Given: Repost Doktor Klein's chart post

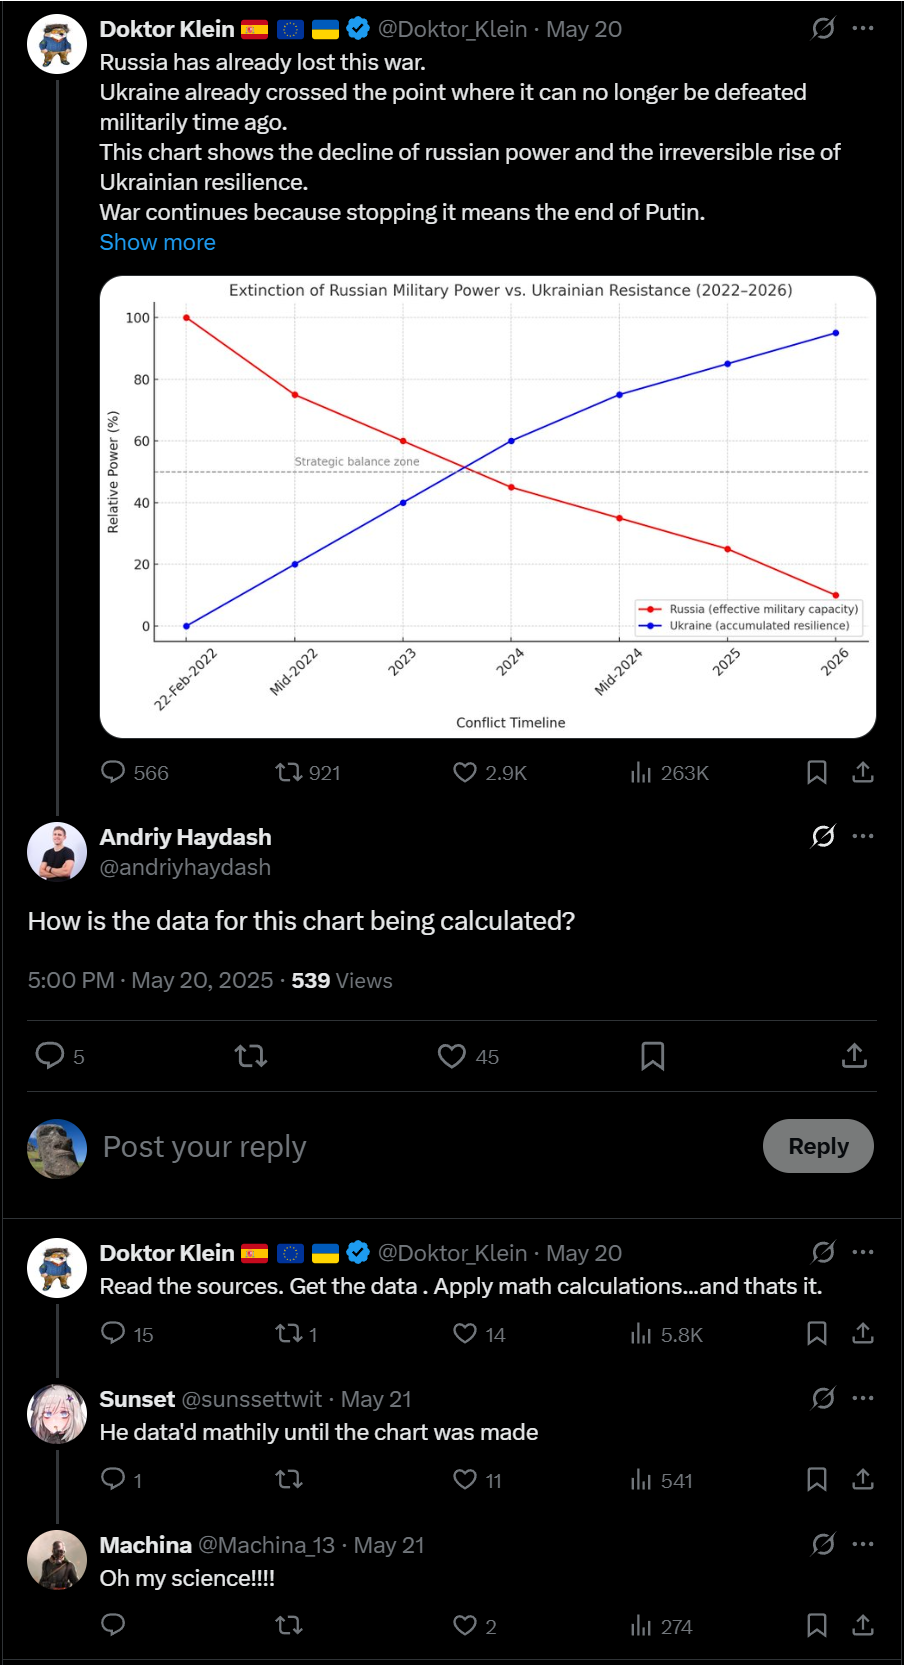Looking at the screenshot, I should click(289, 772).
